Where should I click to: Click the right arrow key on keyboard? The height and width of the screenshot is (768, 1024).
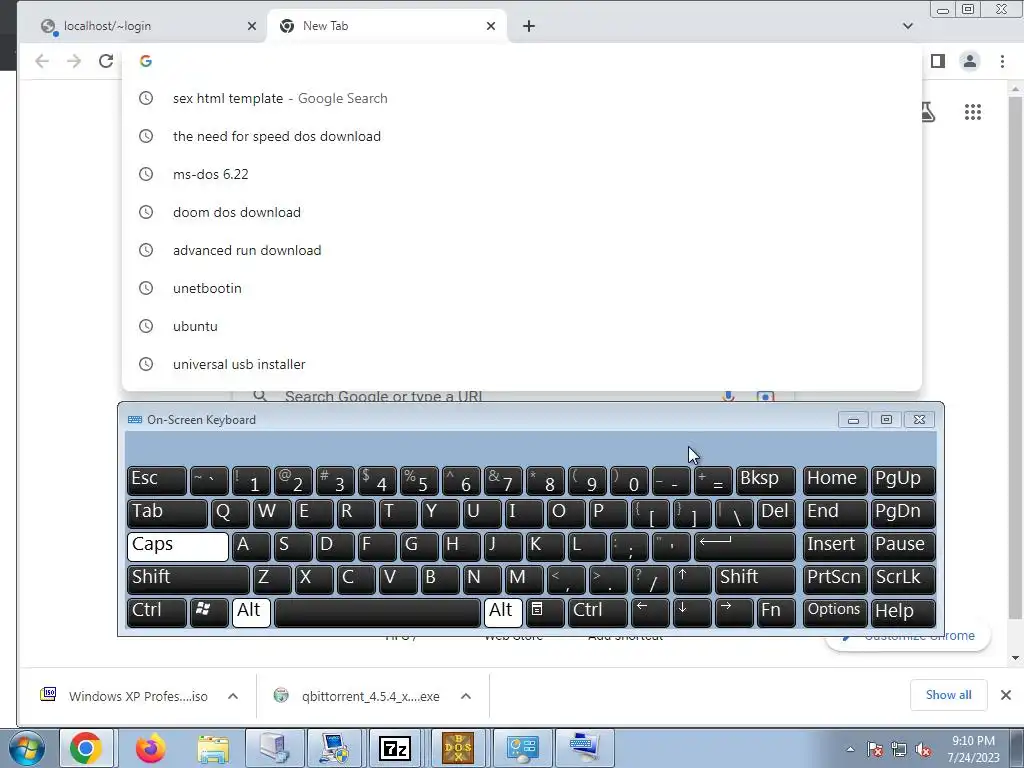[x=734, y=612]
